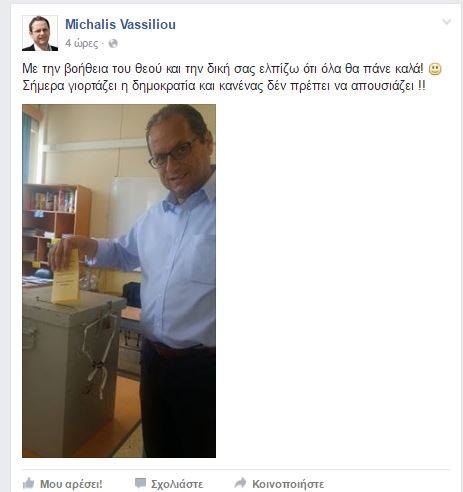Like the post via 'Μου αρέσει!'
Screen dimensions: 463x492
(71, 484)
